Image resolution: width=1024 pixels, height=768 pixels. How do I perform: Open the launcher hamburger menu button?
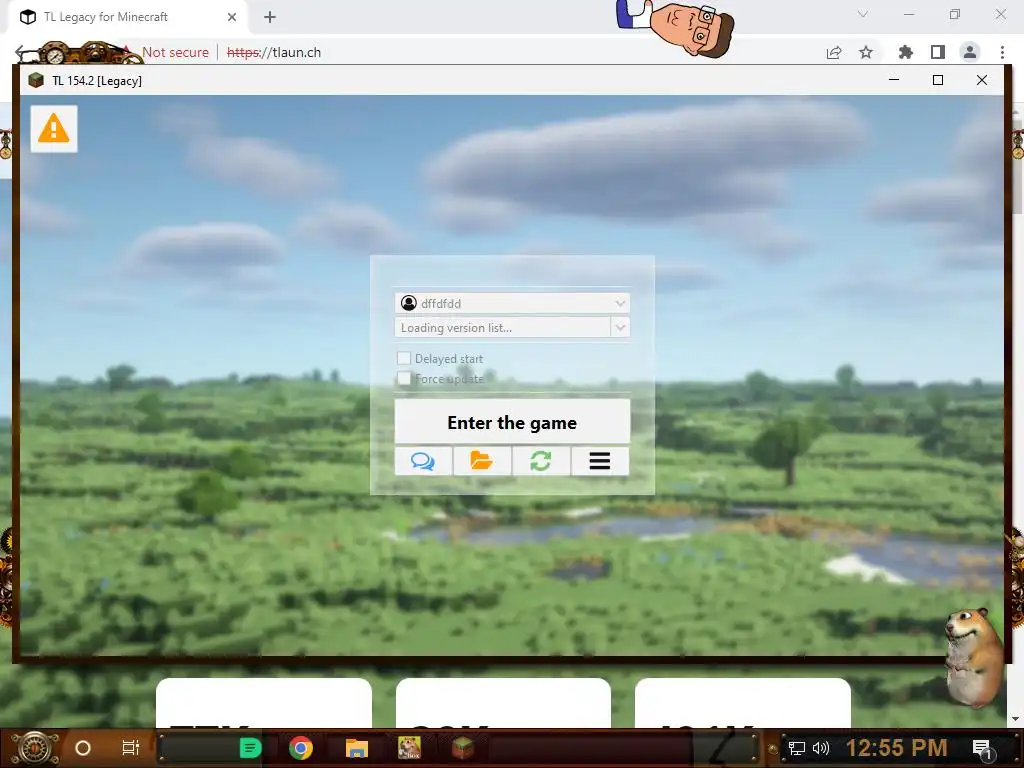[600, 461]
